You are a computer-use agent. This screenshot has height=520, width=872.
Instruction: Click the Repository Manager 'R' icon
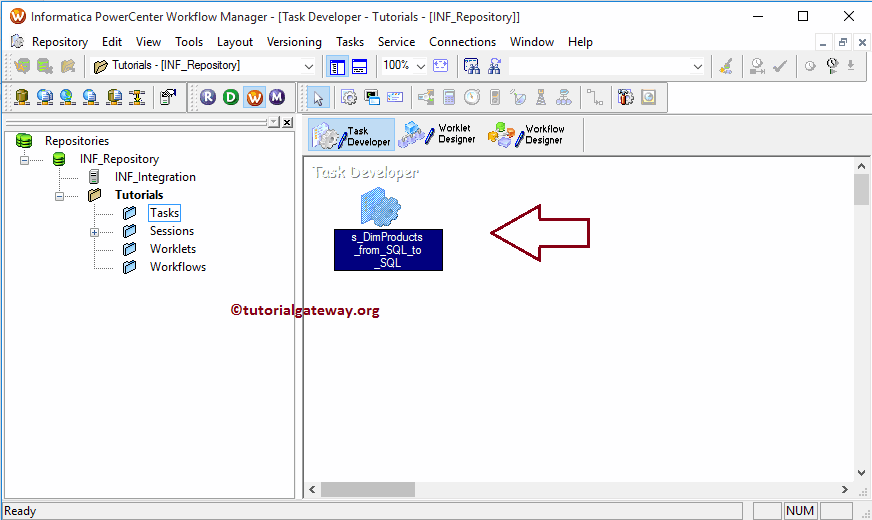coord(208,97)
